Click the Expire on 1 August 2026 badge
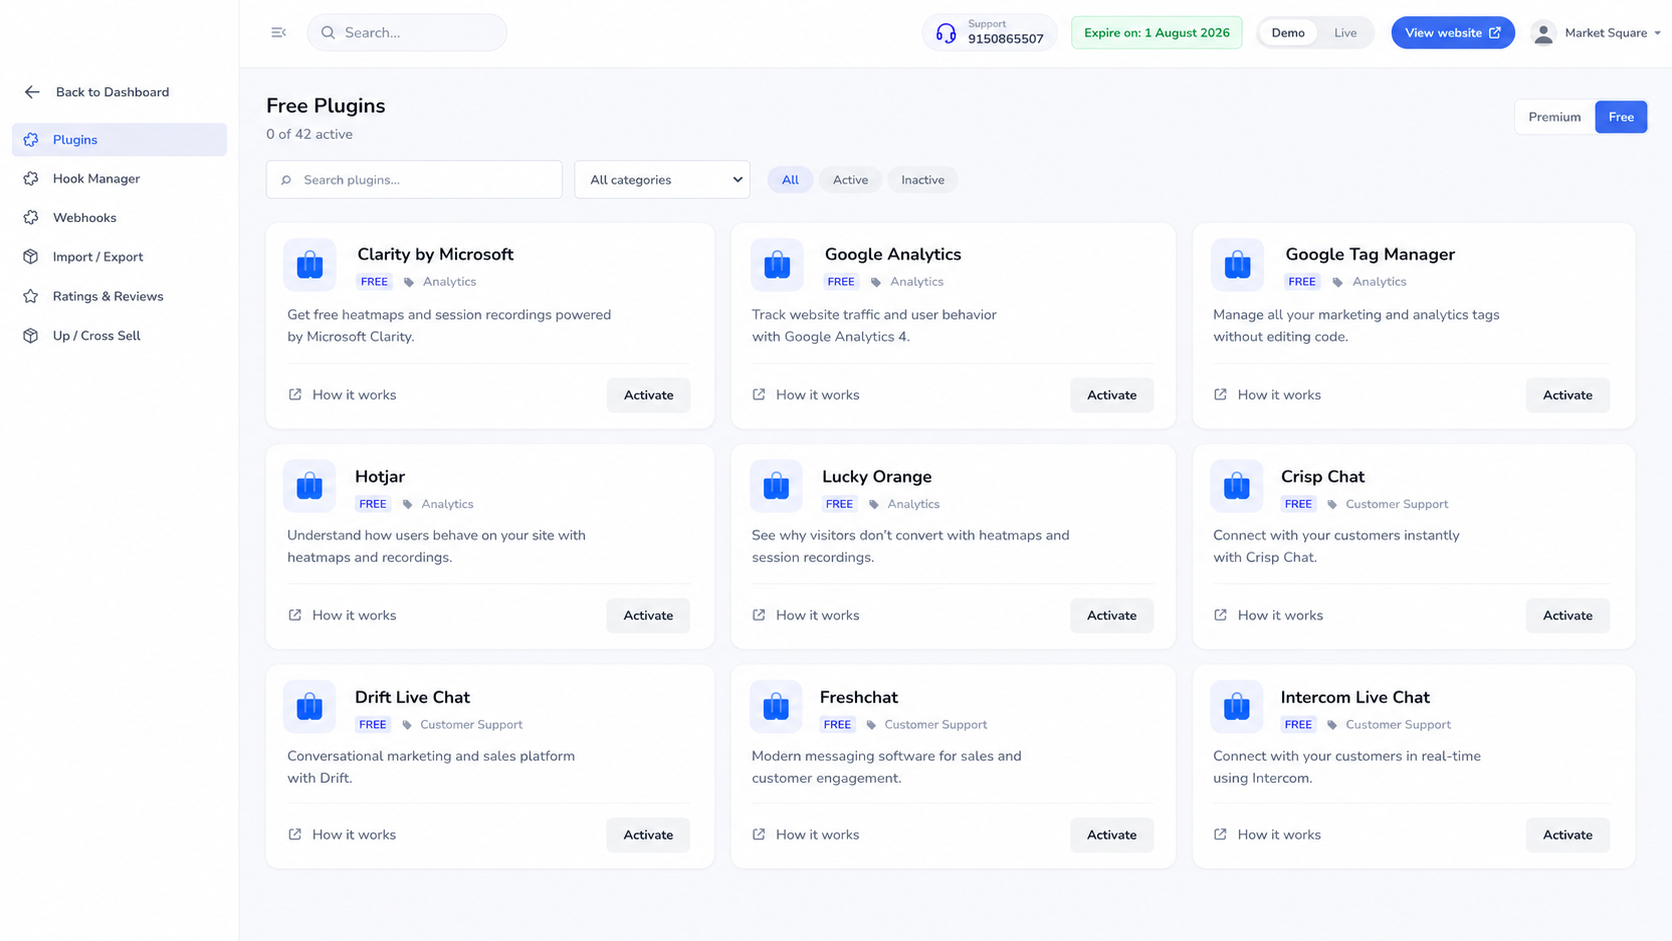This screenshot has width=1672, height=941. pyautogui.click(x=1156, y=33)
